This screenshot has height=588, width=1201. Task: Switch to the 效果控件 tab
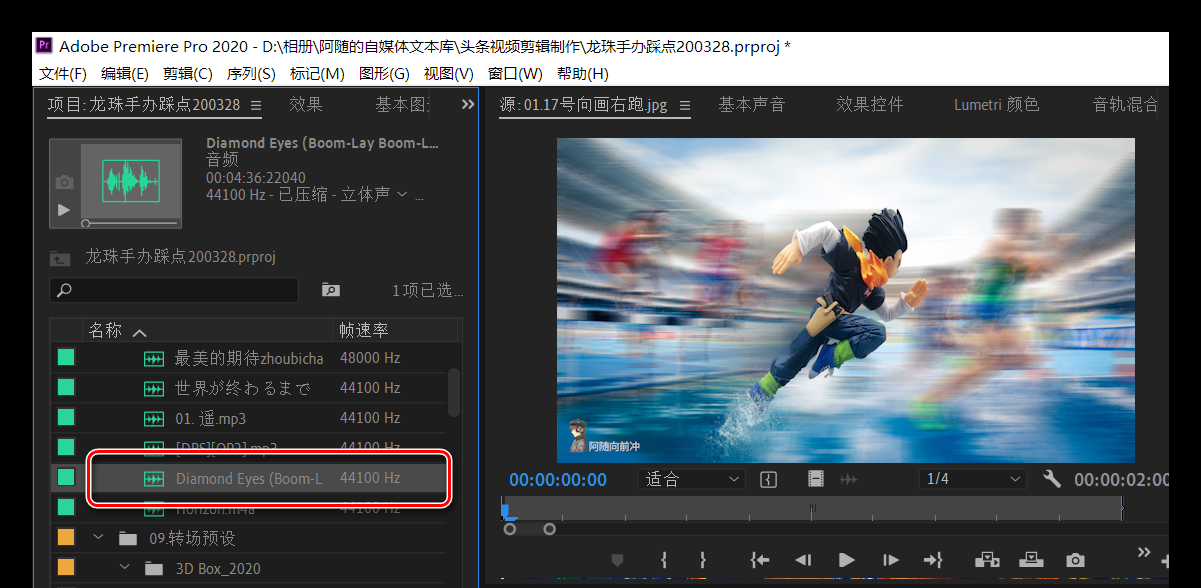click(x=870, y=104)
